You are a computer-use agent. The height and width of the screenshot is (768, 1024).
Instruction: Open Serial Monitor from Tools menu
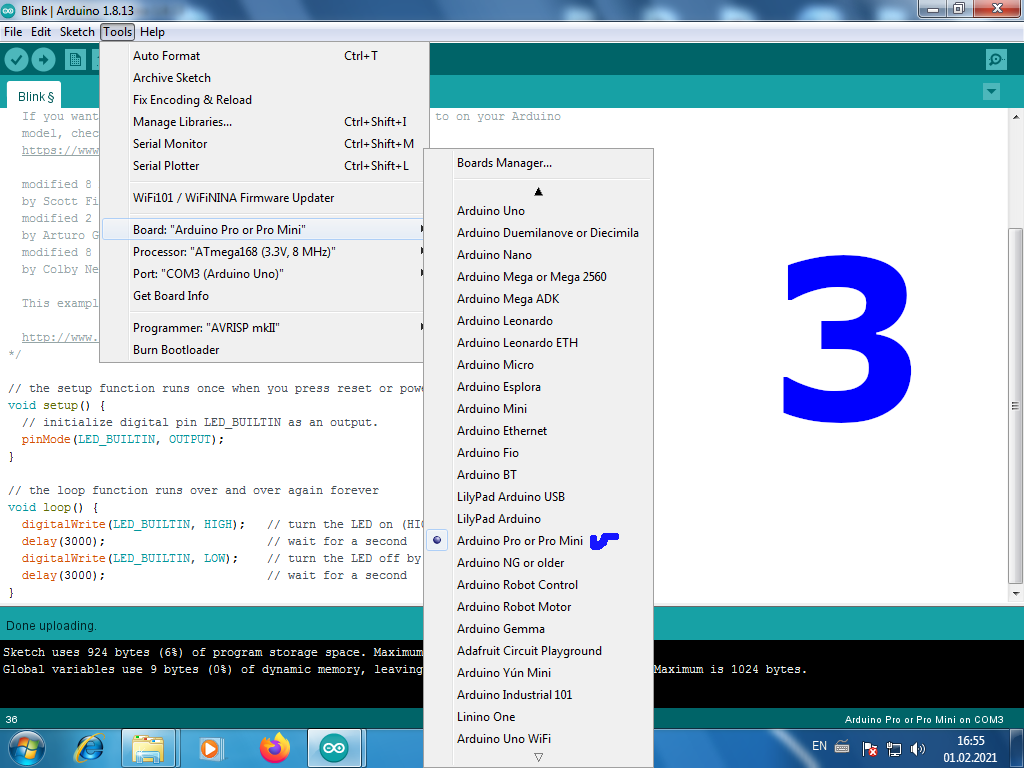coord(264,144)
